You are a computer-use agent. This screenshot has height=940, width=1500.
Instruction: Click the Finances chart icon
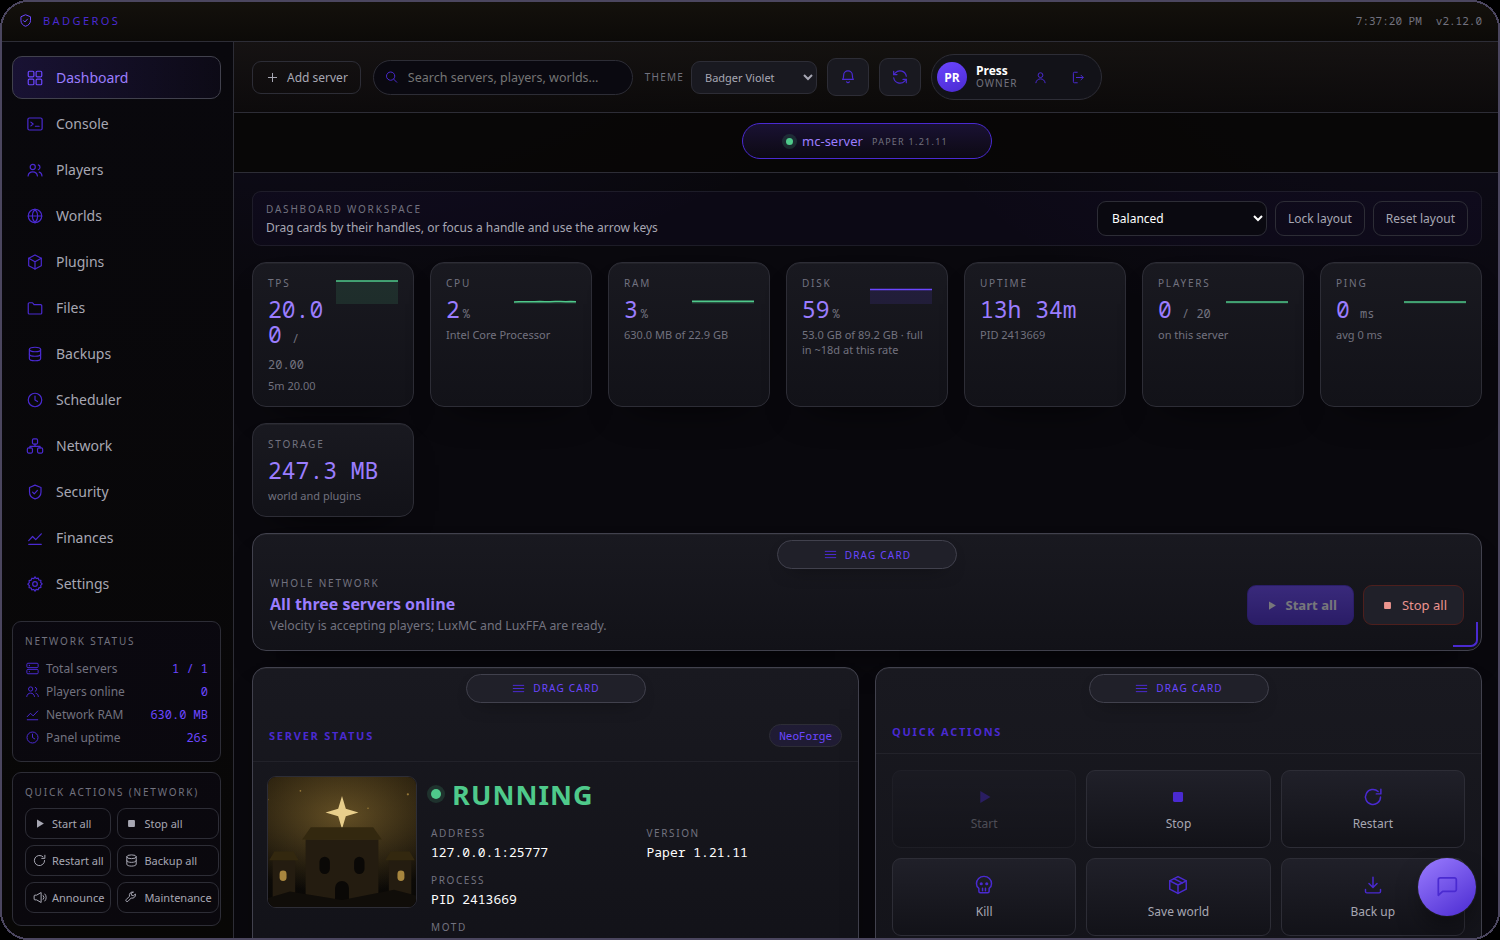click(35, 538)
